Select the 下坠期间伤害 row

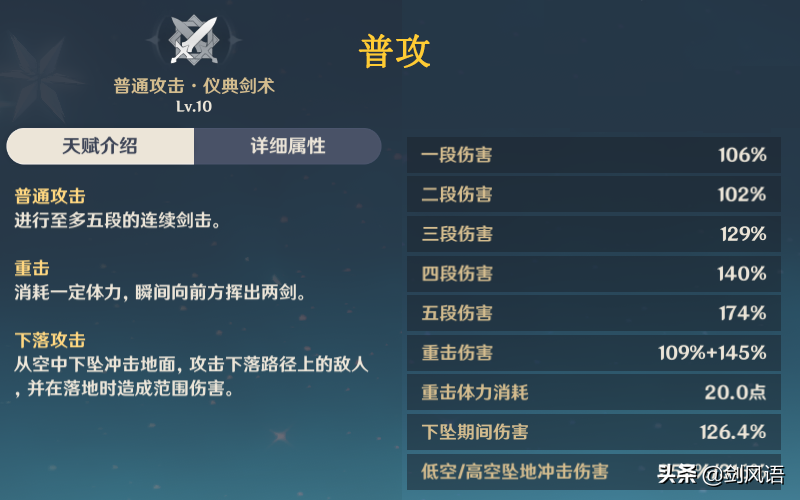click(594, 432)
